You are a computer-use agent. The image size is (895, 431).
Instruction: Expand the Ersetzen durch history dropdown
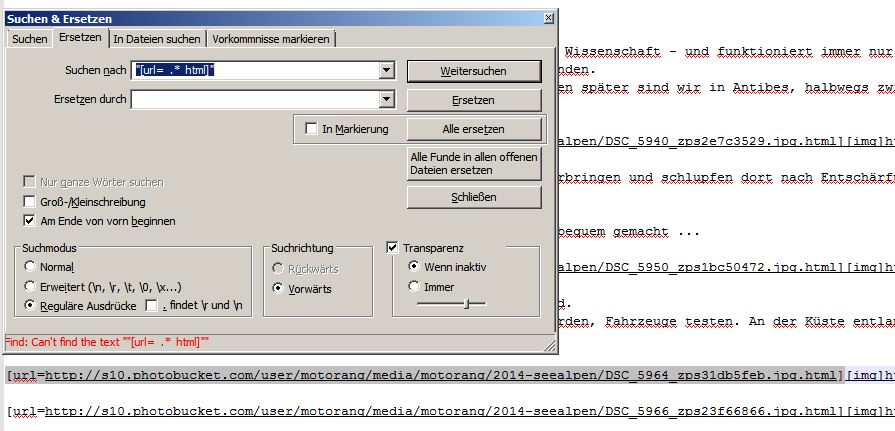[385, 99]
